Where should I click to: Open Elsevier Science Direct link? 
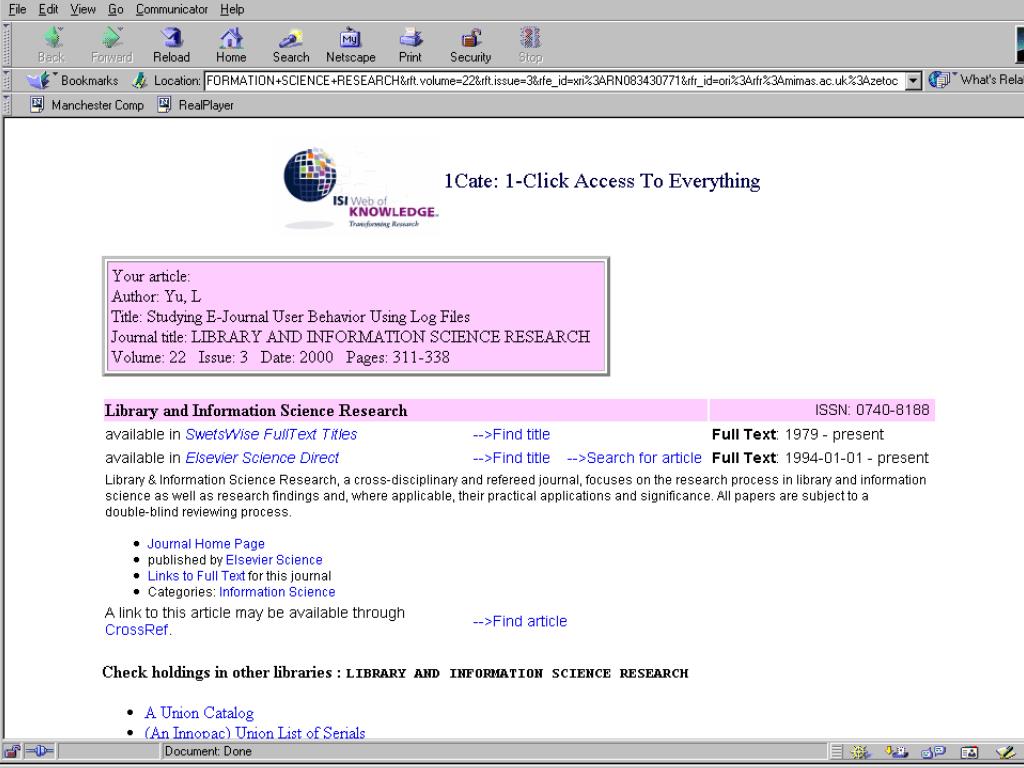(x=262, y=458)
